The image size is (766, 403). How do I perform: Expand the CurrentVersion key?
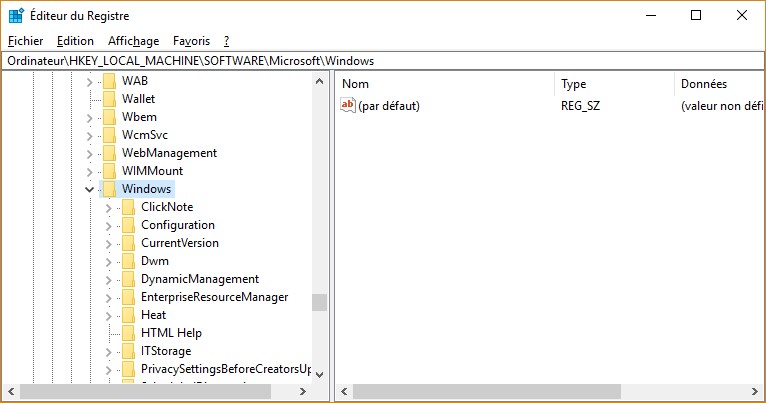[108, 244]
